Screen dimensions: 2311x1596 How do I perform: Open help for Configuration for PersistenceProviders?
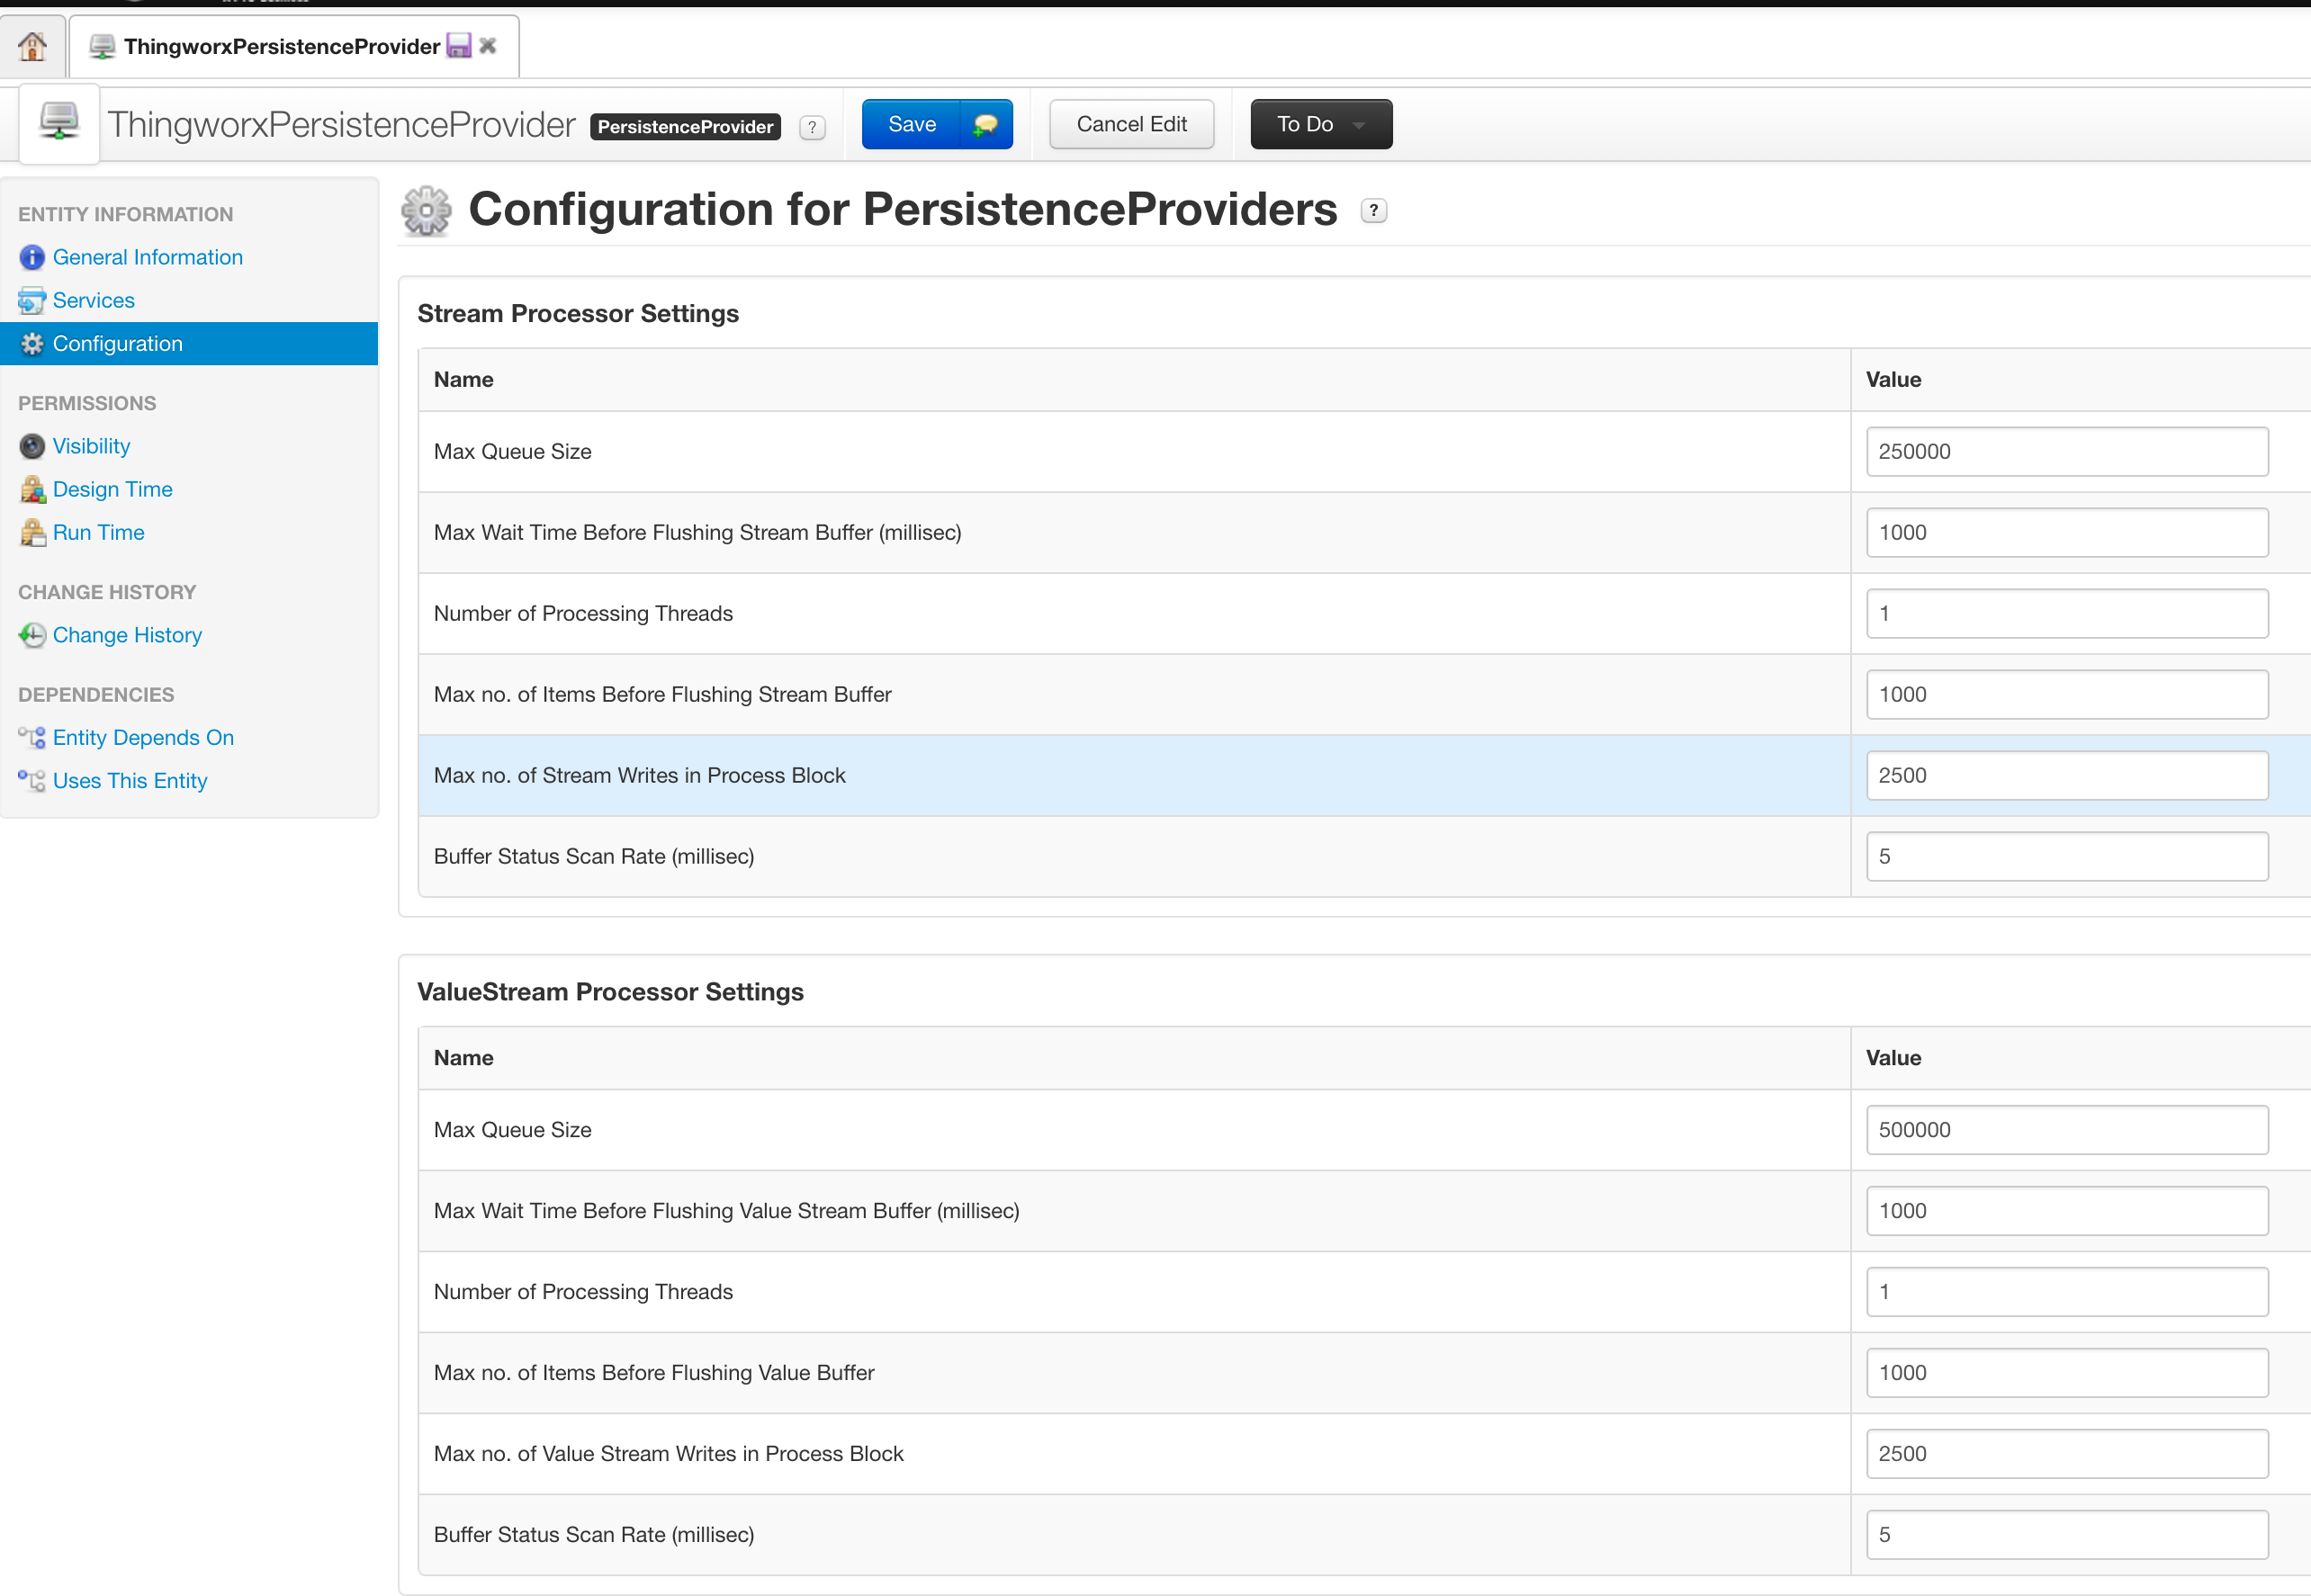coord(1374,211)
